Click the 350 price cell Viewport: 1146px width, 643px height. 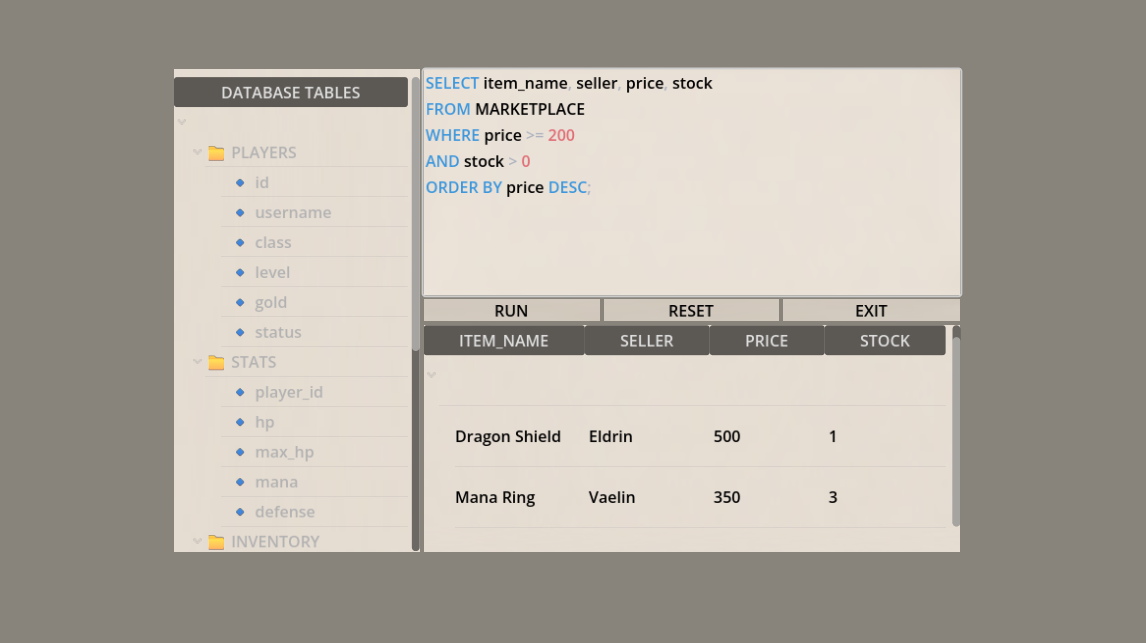[727, 497]
